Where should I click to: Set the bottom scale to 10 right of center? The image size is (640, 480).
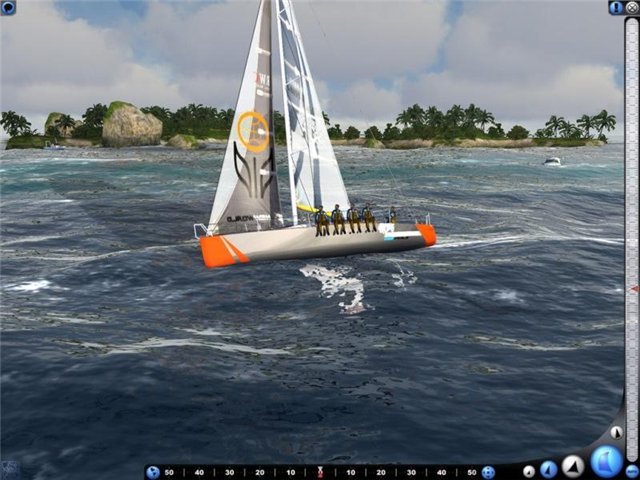[x=350, y=472]
